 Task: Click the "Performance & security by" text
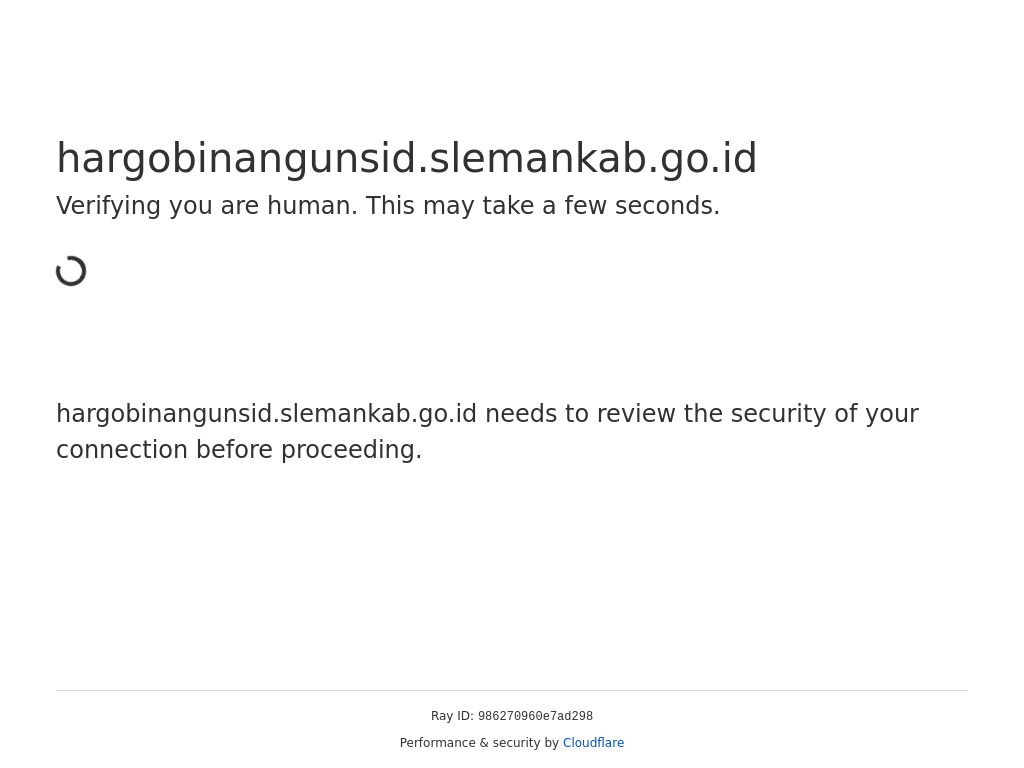pyautogui.click(x=479, y=743)
